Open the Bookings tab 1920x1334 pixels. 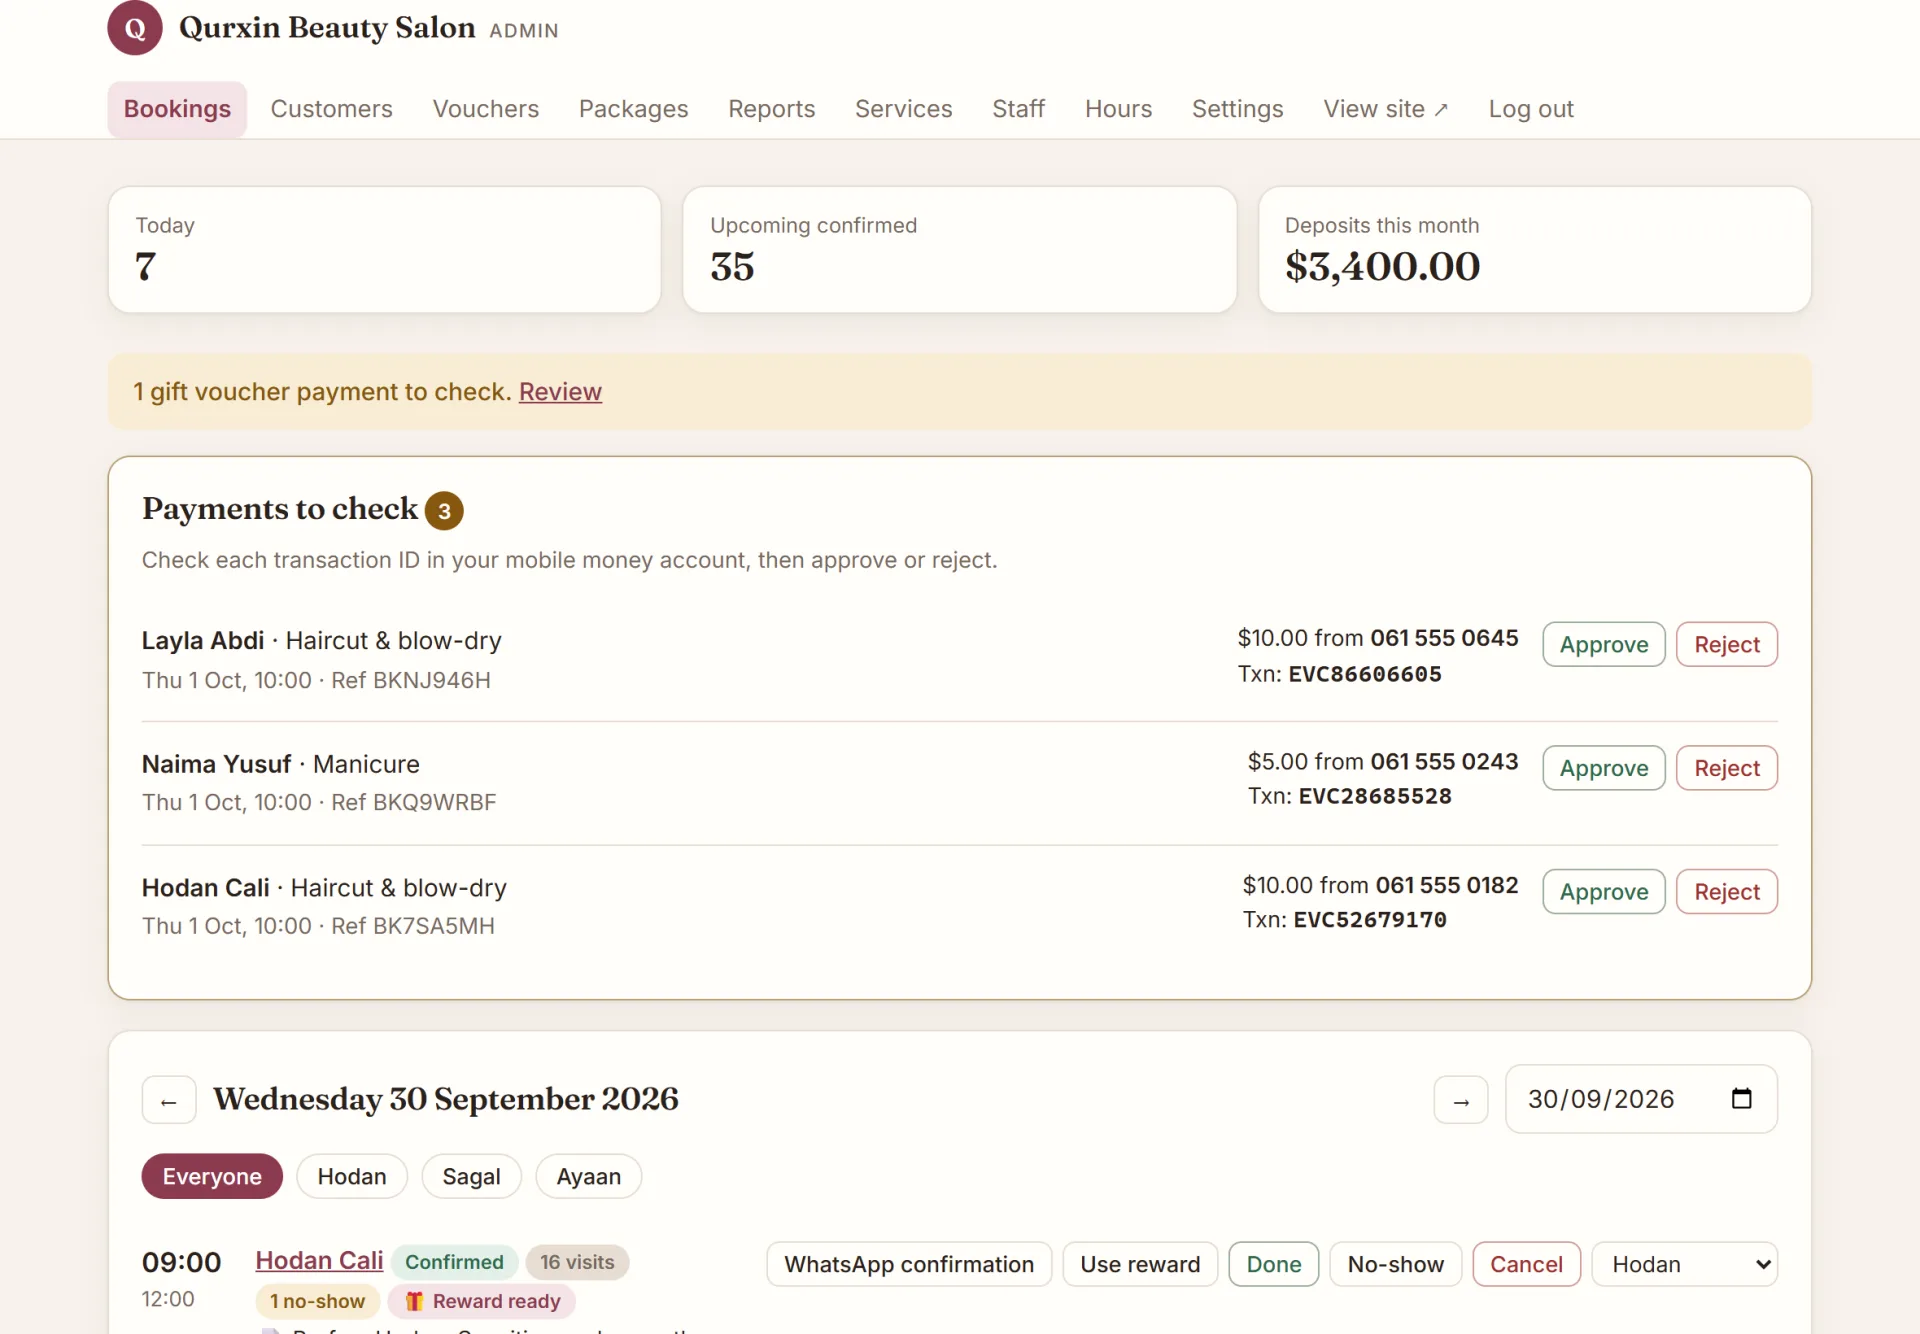[x=177, y=109]
